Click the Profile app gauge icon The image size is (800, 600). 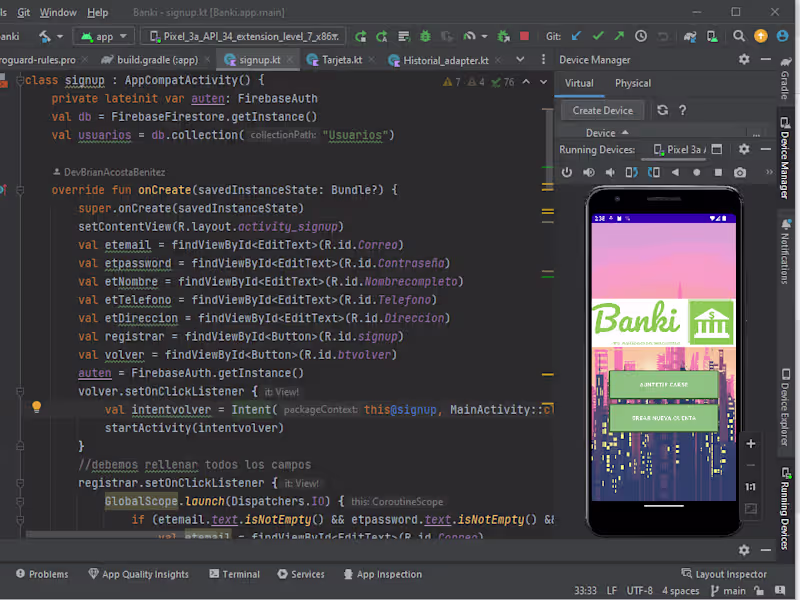point(469,36)
